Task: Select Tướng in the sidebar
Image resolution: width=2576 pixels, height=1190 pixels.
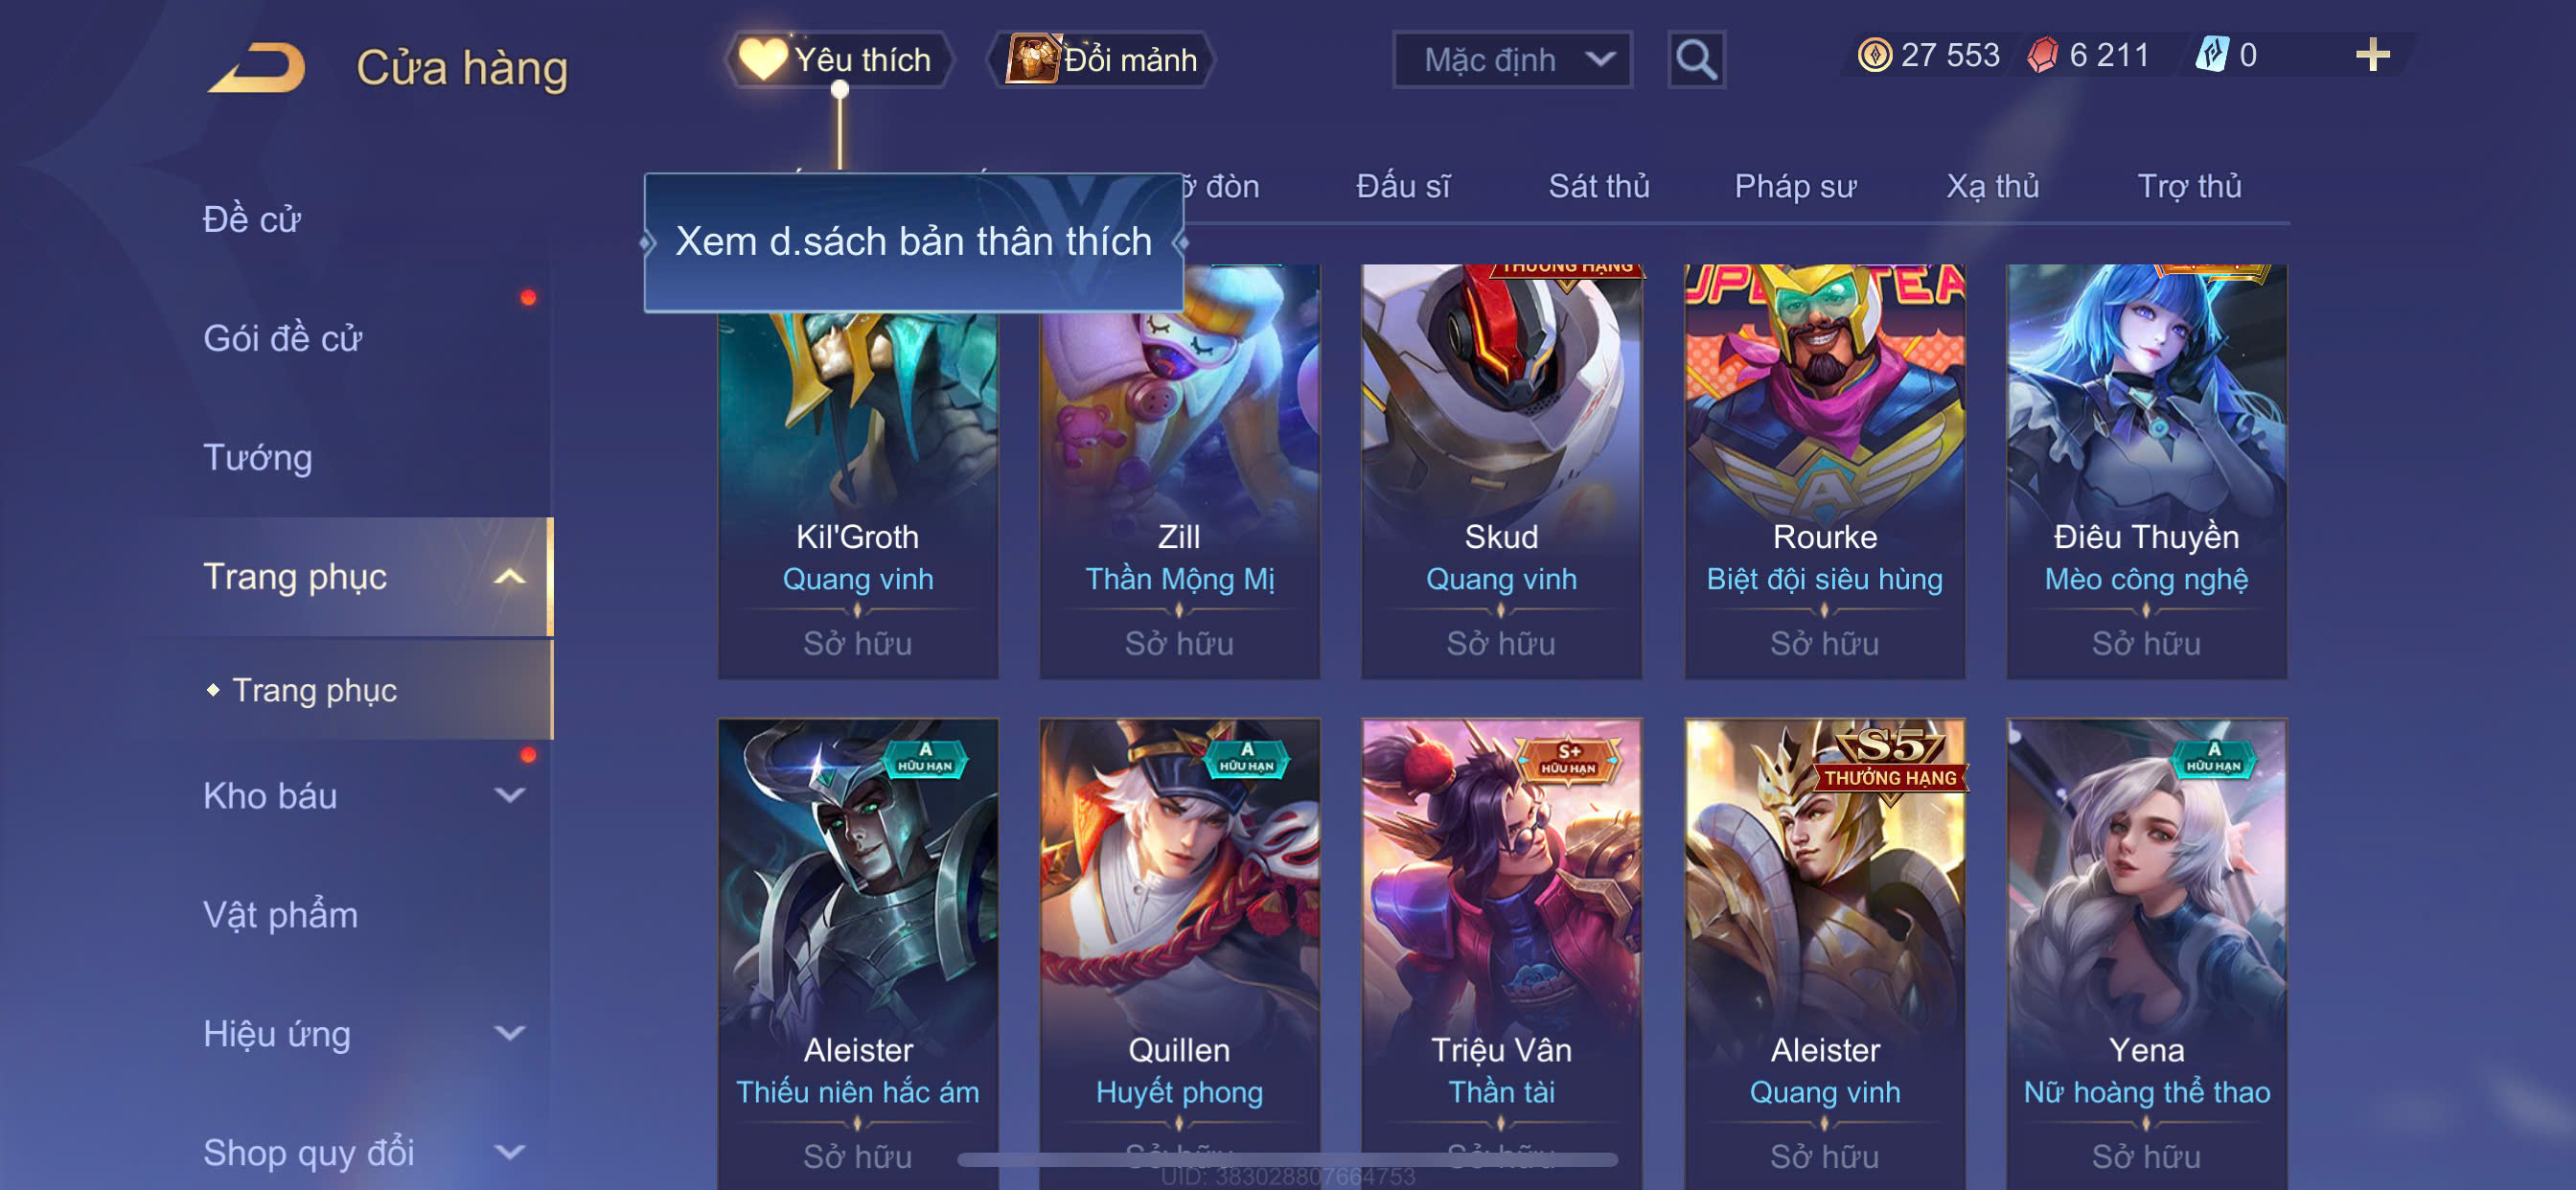Action: click(x=258, y=458)
